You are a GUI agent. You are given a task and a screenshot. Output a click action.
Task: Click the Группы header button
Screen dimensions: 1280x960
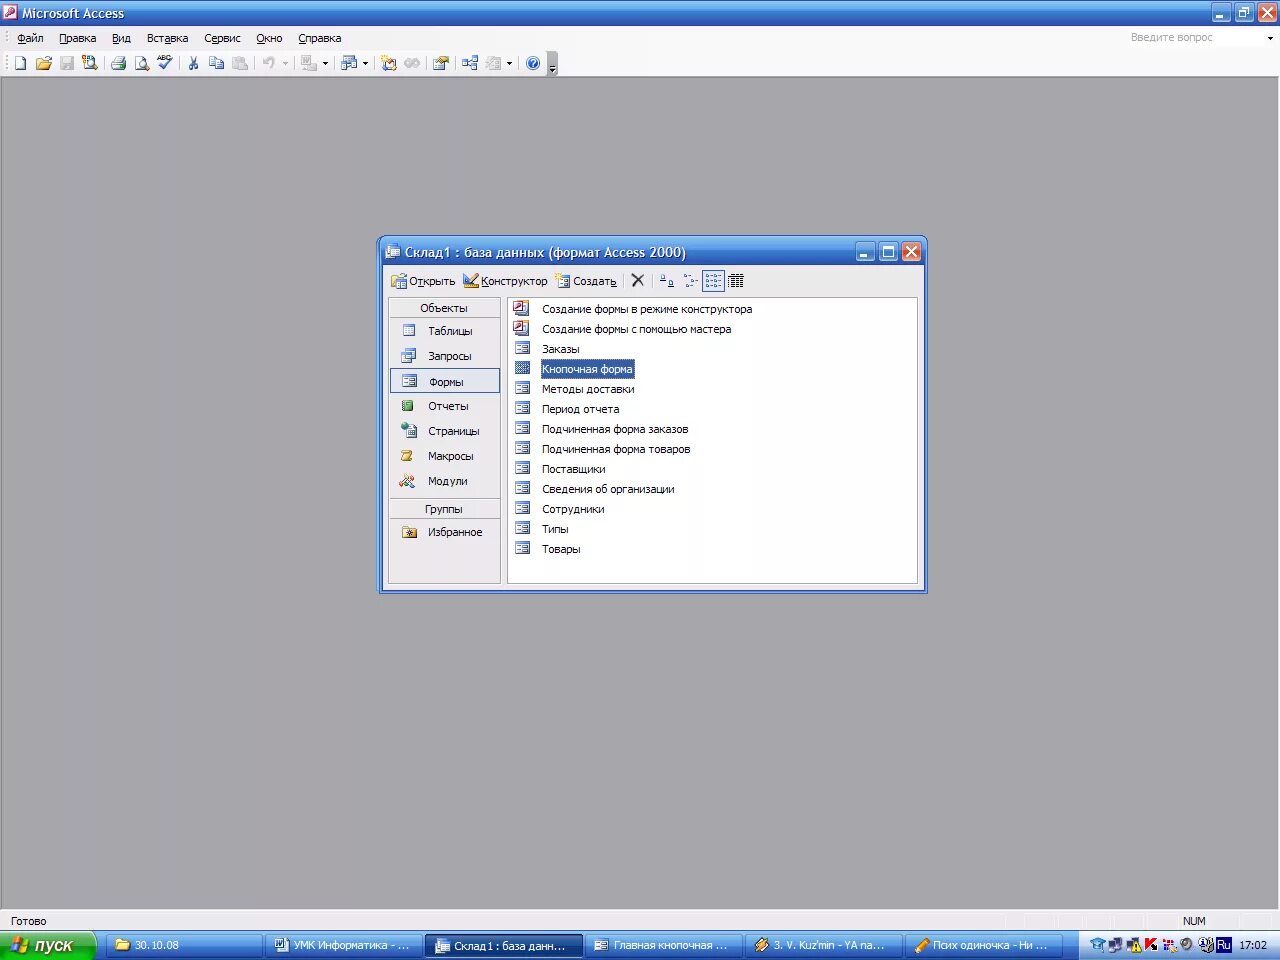coord(444,509)
